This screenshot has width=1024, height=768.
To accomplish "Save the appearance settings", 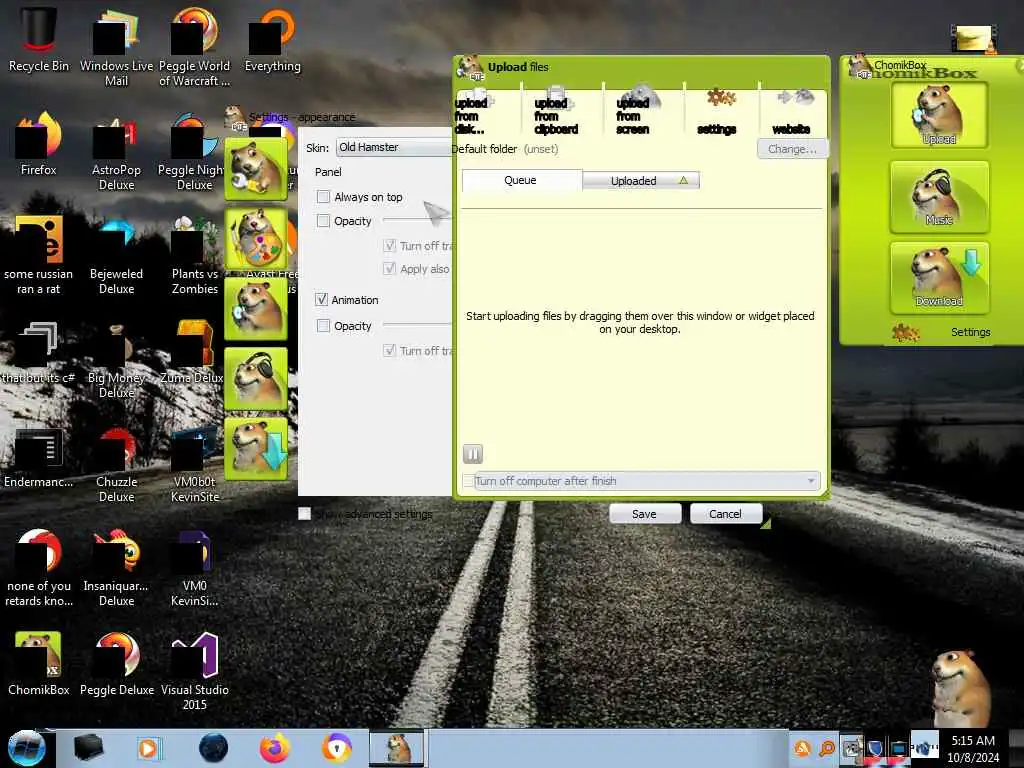I will [645, 514].
